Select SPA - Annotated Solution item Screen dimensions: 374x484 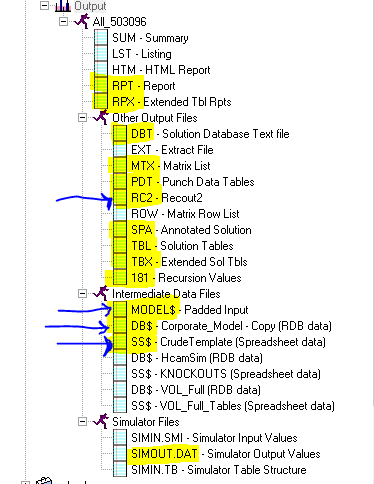[x=191, y=230]
